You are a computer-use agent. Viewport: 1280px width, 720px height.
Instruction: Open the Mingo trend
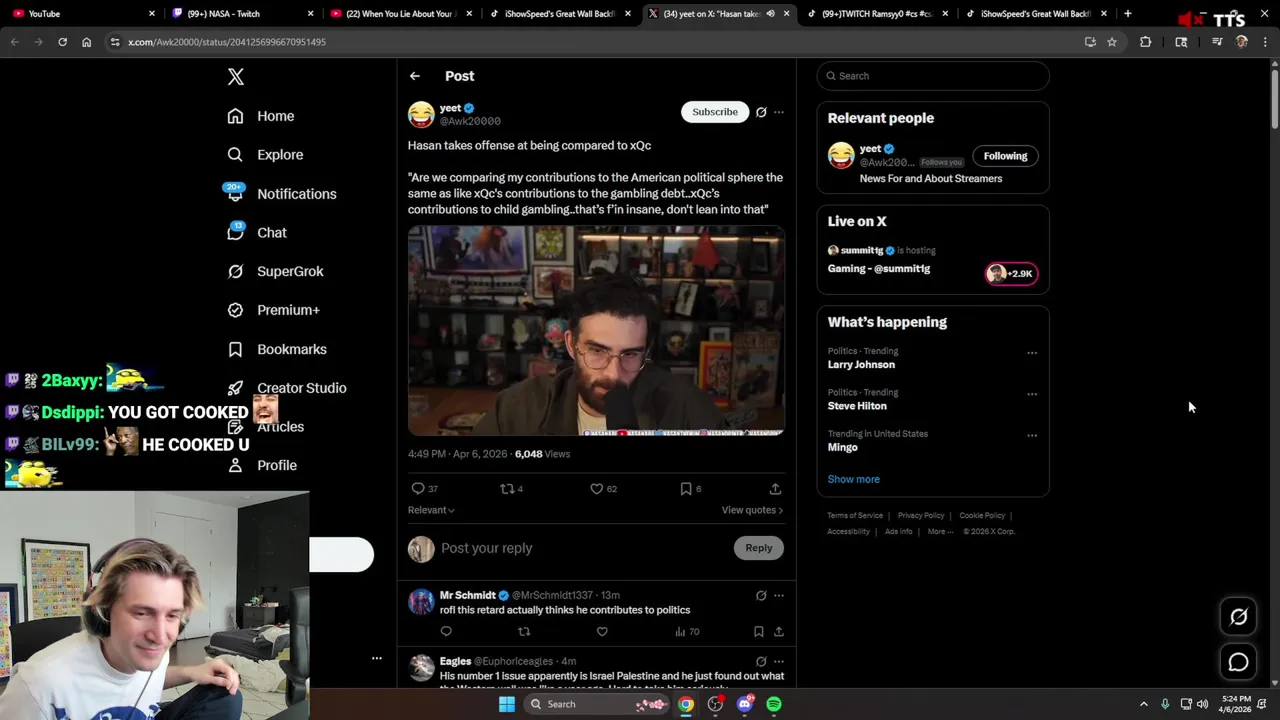pyautogui.click(x=843, y=447)
